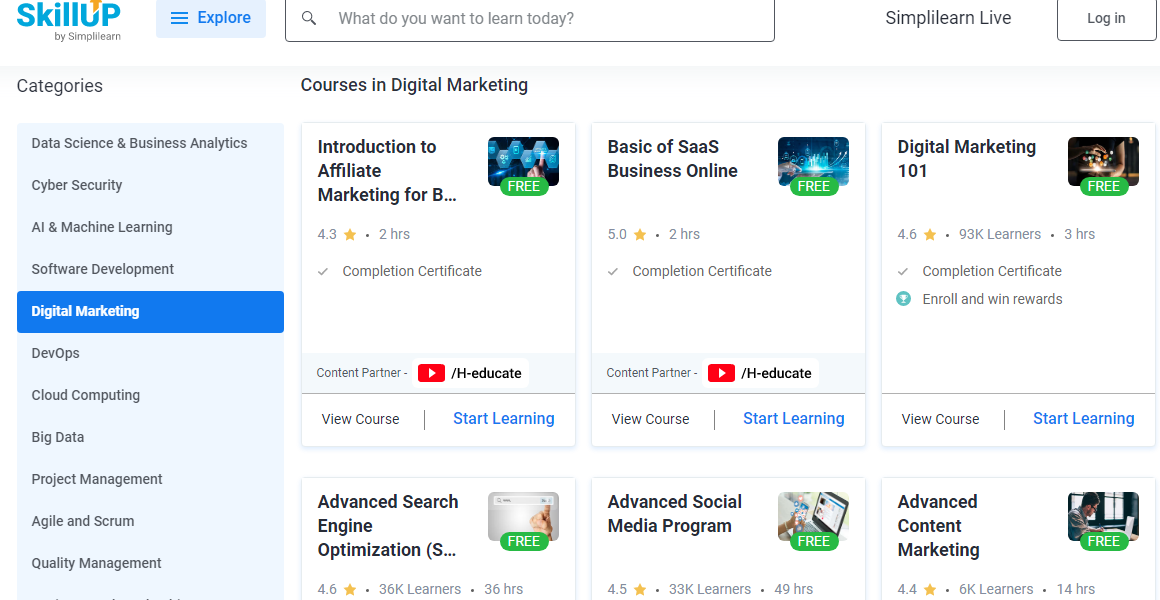Open the Advanced Social Media Program thumbnail
This screenshot has height=600, width=1160.
(813, 517)
